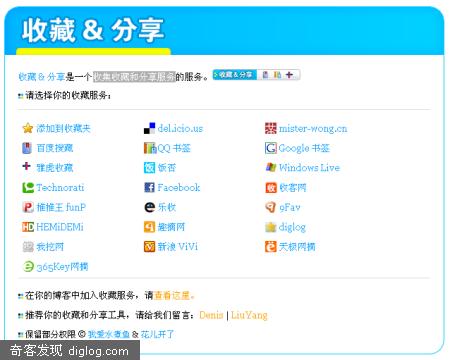
Task: Click 收藏 & 分享 link in intro sentence
Action: pyautogui.click(x=42, y=77)
